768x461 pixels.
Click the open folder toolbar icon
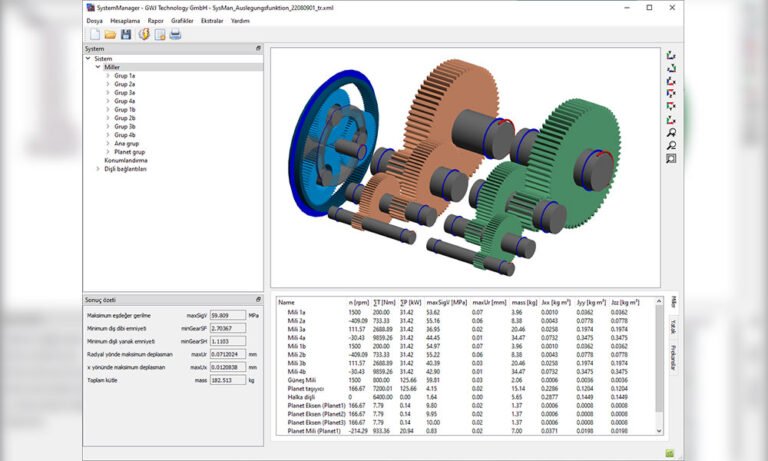tap(110, 34)
